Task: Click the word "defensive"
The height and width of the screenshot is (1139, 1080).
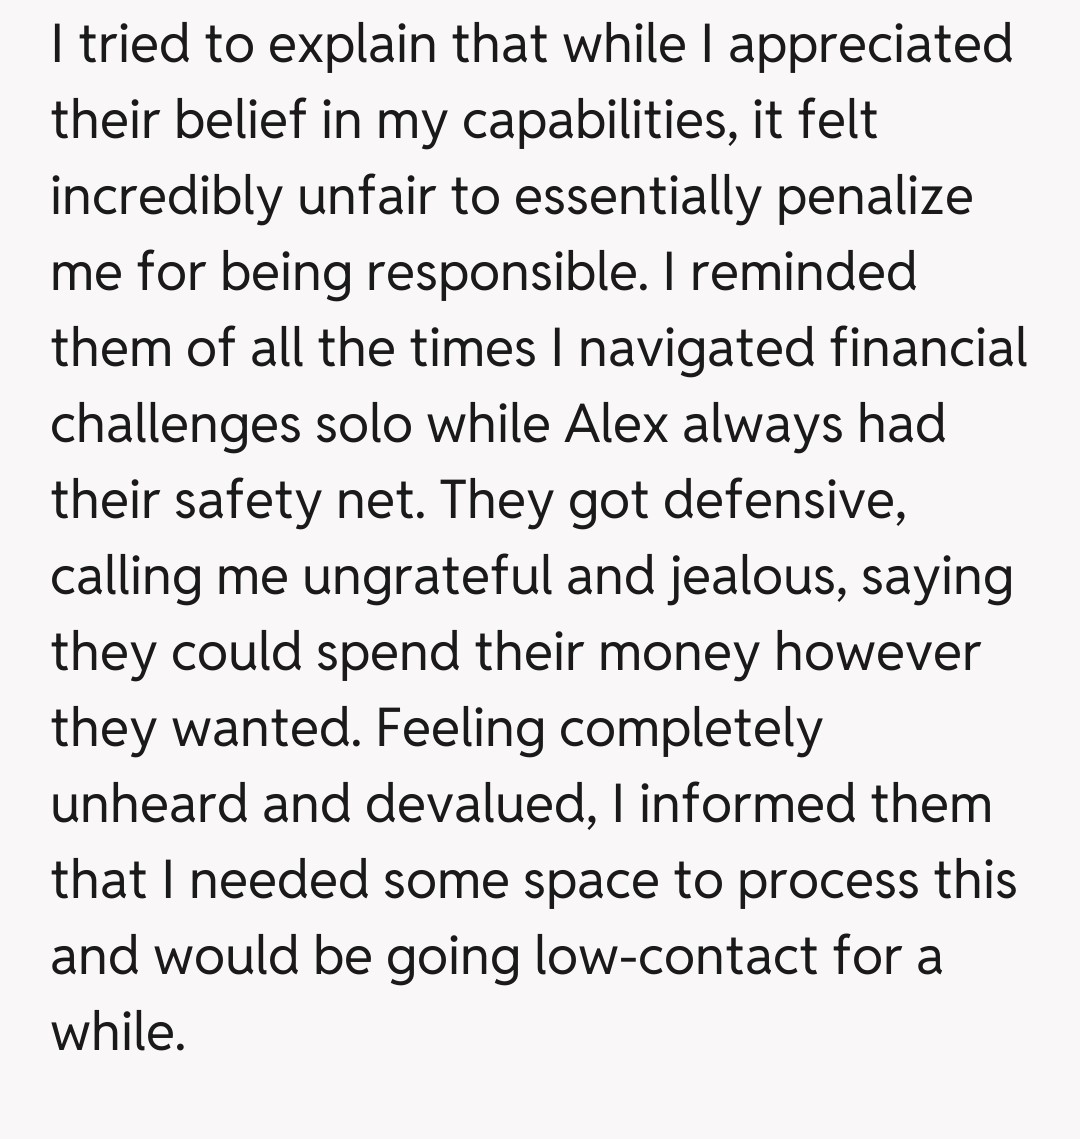Action: coord(785,500)
